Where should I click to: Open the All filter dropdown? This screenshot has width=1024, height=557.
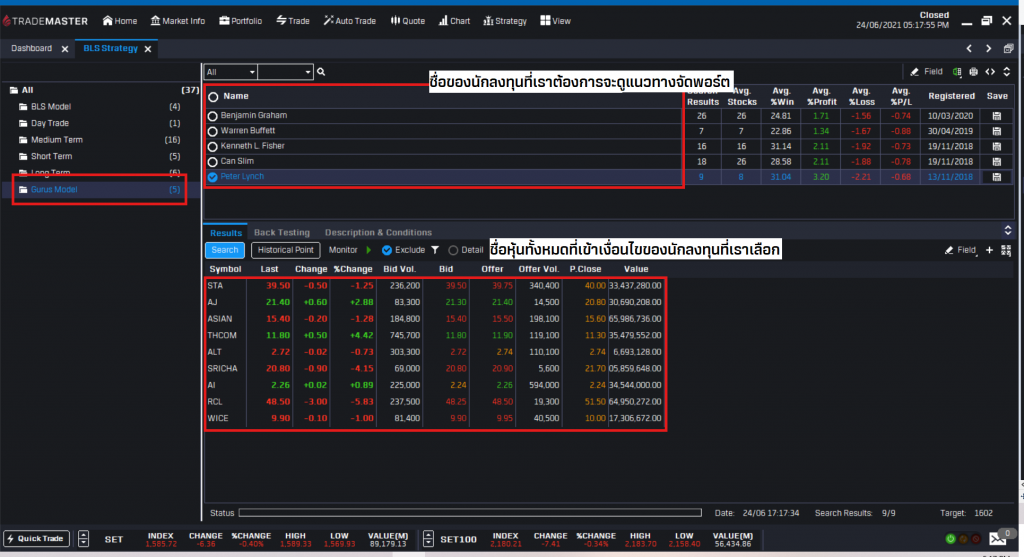pos(231,72)
